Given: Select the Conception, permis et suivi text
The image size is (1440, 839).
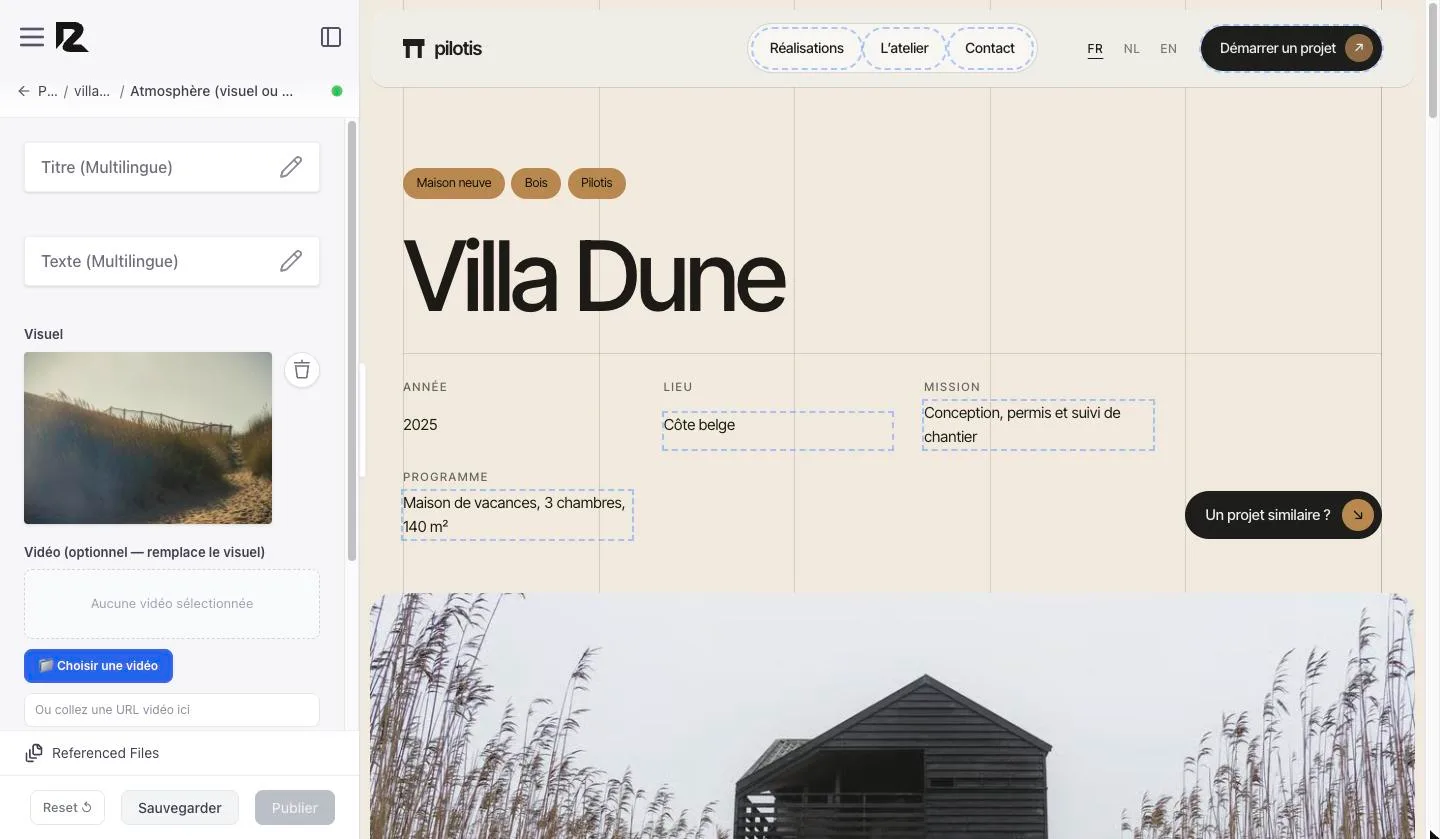Looking at the screenshot, I should tap(1038, 425).
